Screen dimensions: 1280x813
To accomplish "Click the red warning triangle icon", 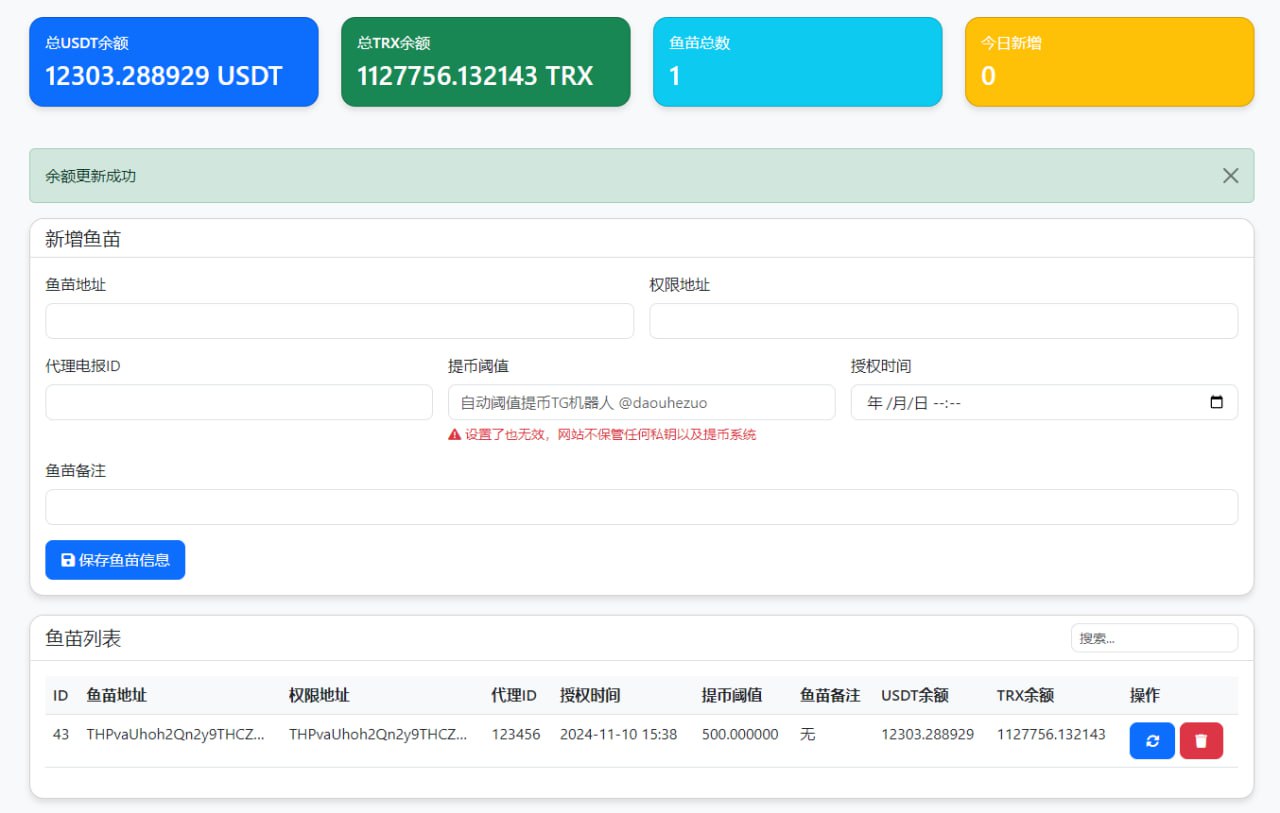I will tap(454, 435).
